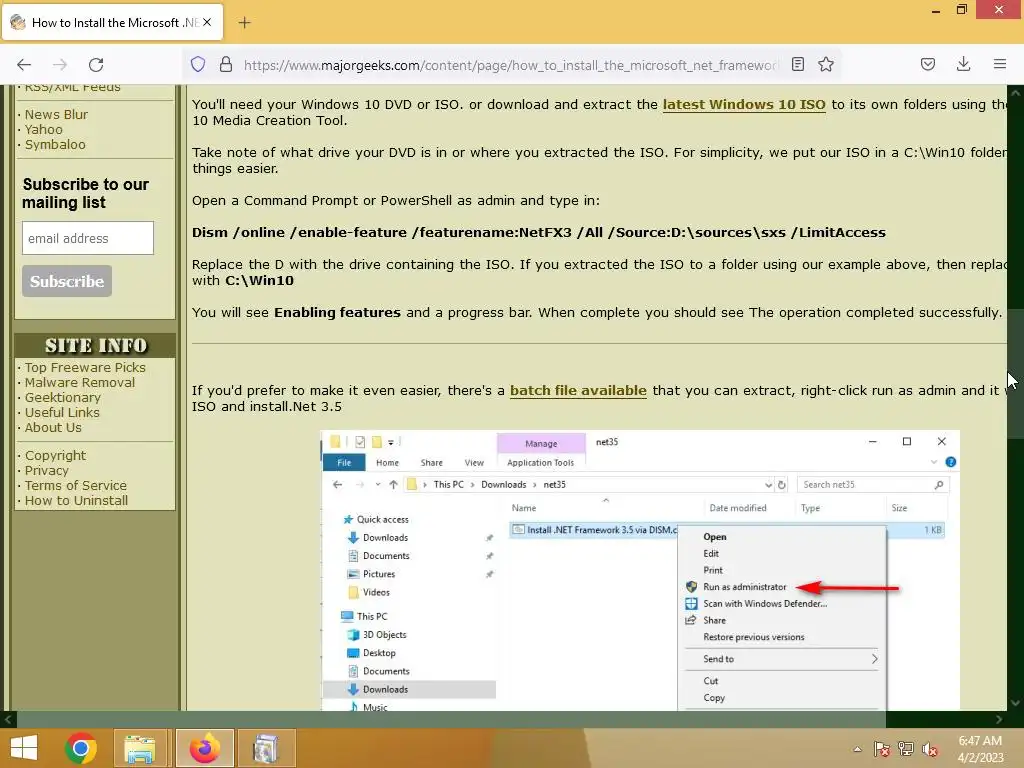
Task: Open the News Blur link
Action: 56,114
